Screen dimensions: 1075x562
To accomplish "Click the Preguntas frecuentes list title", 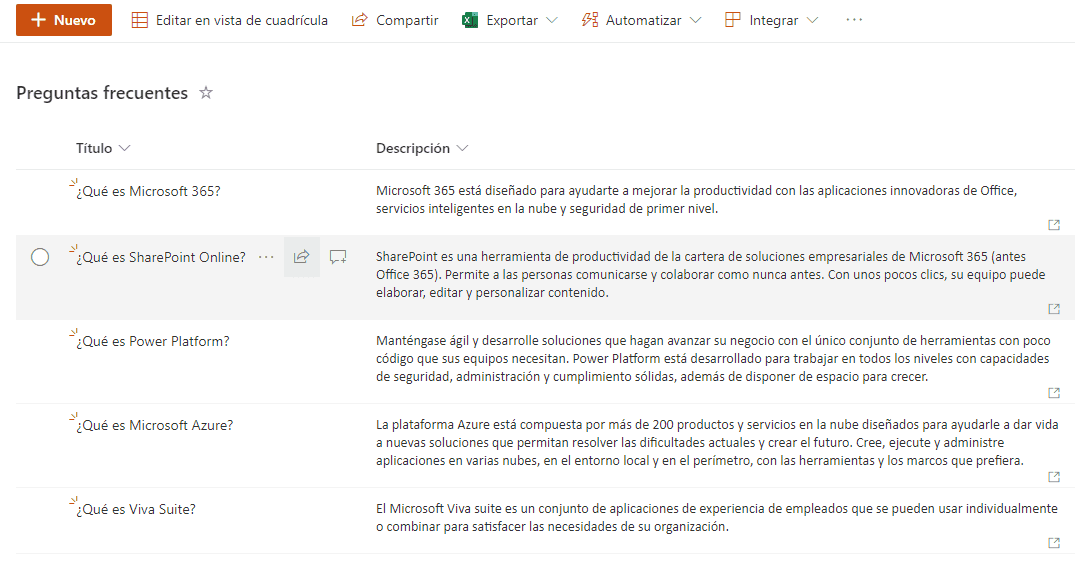I will tap(102, 93).
